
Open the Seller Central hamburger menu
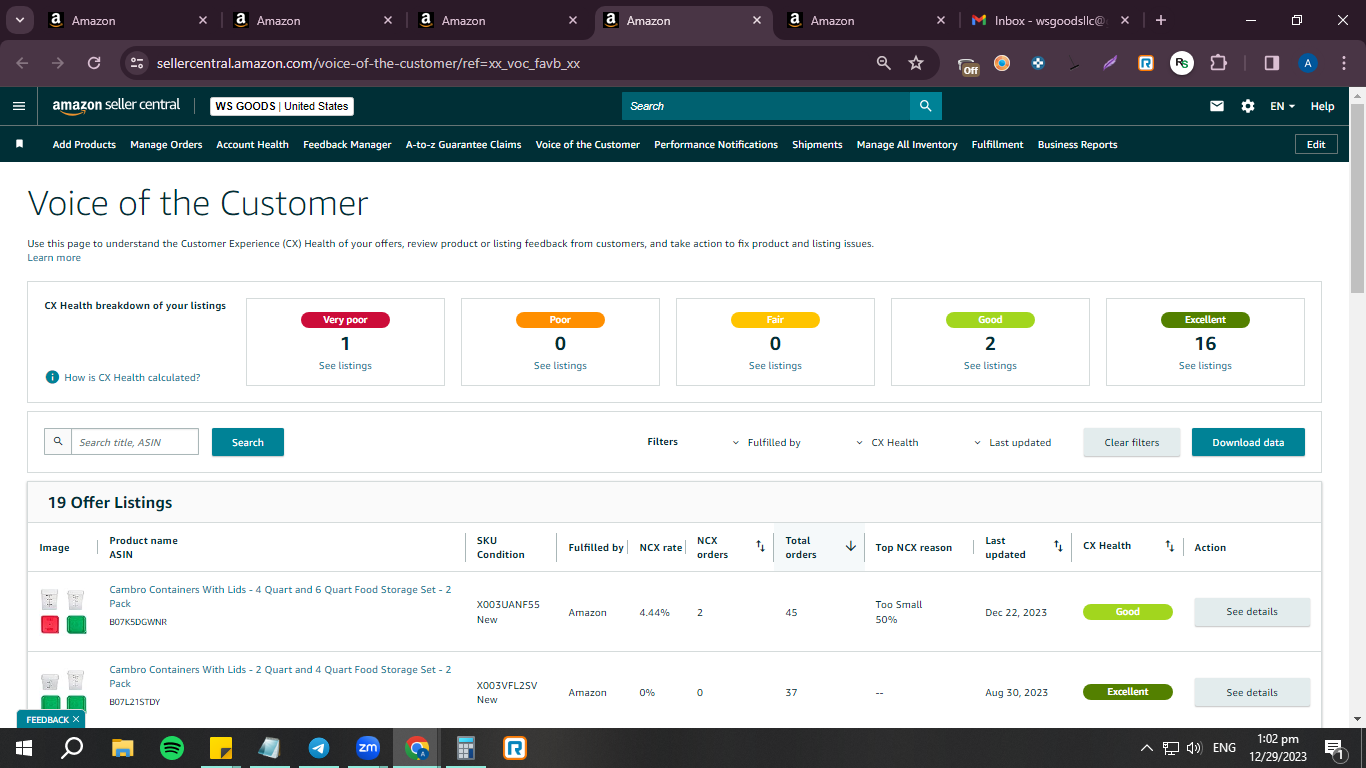pos(19,106)
